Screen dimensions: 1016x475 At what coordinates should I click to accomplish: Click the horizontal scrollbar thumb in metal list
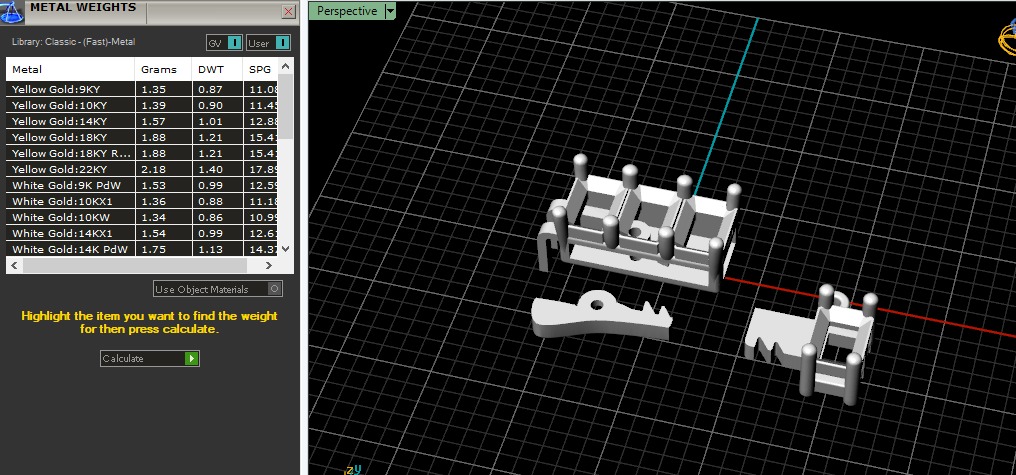click(135, 266)
